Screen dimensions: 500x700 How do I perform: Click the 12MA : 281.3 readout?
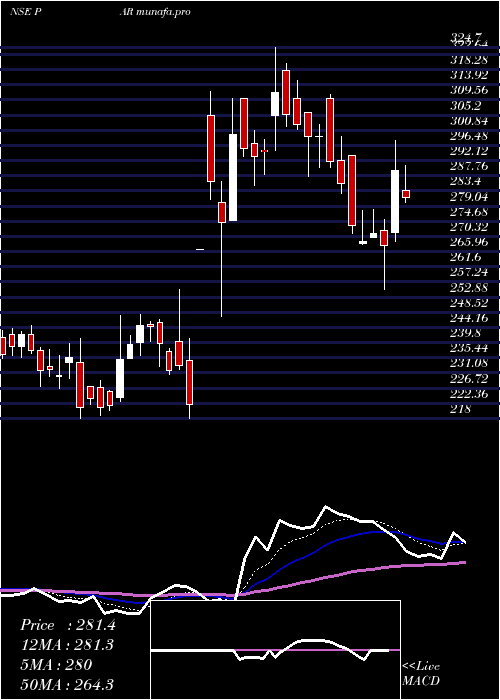coord(67,645)
